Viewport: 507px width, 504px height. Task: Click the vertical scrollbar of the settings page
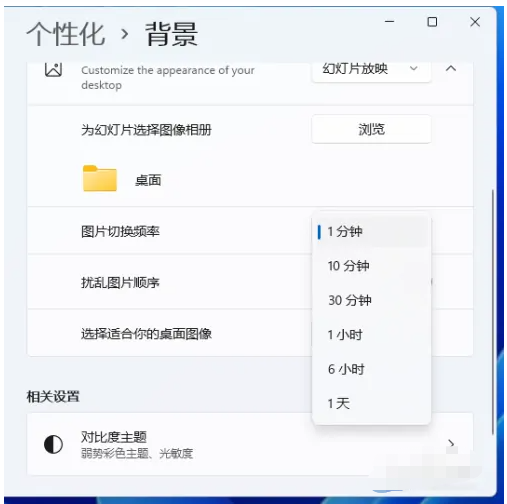[x=492, y=312]
